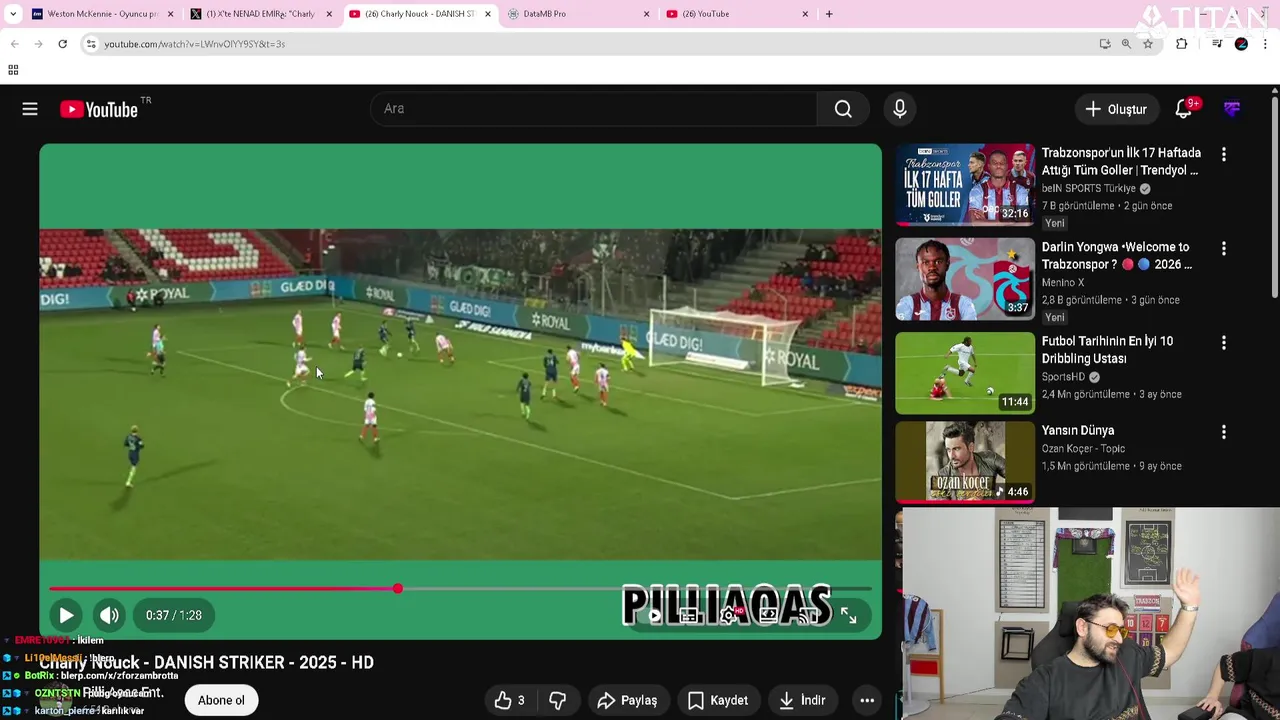Viewport: 1280px width, 720px height.
Task: Click the YouTube Ara search field
Action: (594, 109)
